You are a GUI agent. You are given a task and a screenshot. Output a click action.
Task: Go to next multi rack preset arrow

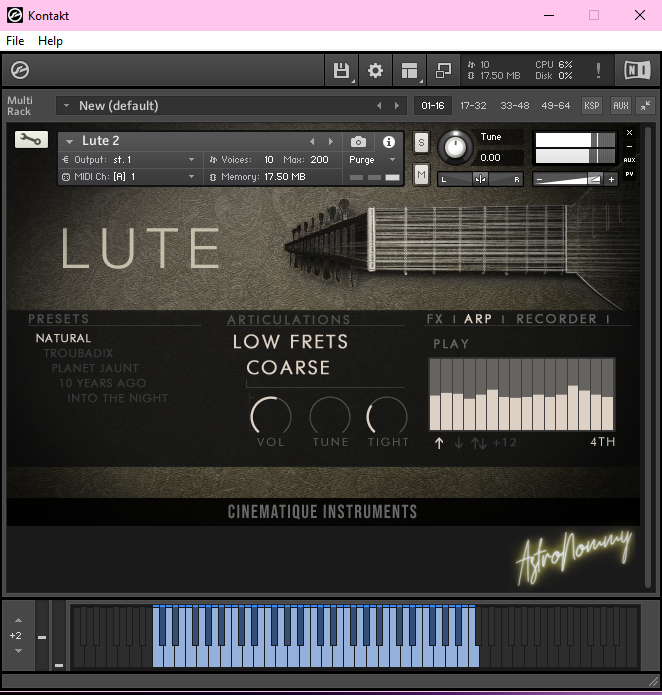pyautogui.click(x=397, y=105)
